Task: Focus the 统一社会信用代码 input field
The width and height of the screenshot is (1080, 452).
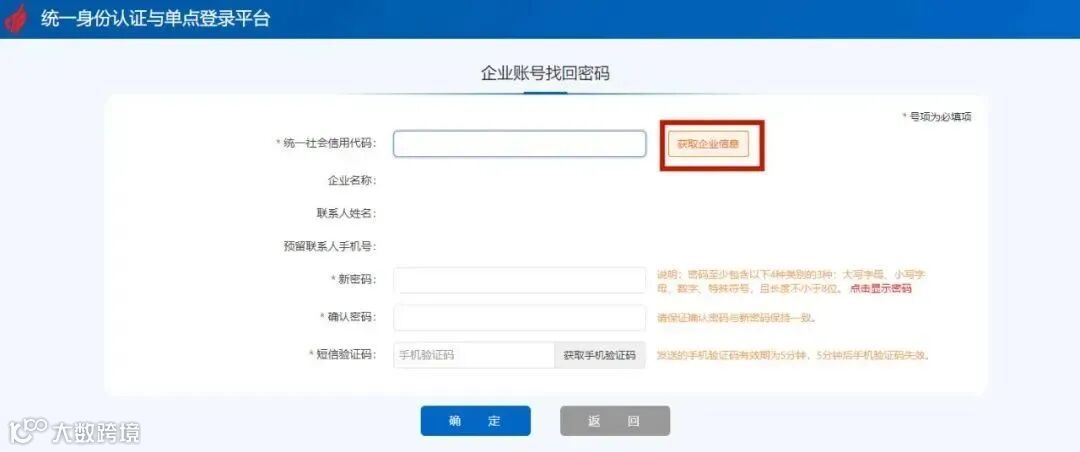Action: pos(519,144)
